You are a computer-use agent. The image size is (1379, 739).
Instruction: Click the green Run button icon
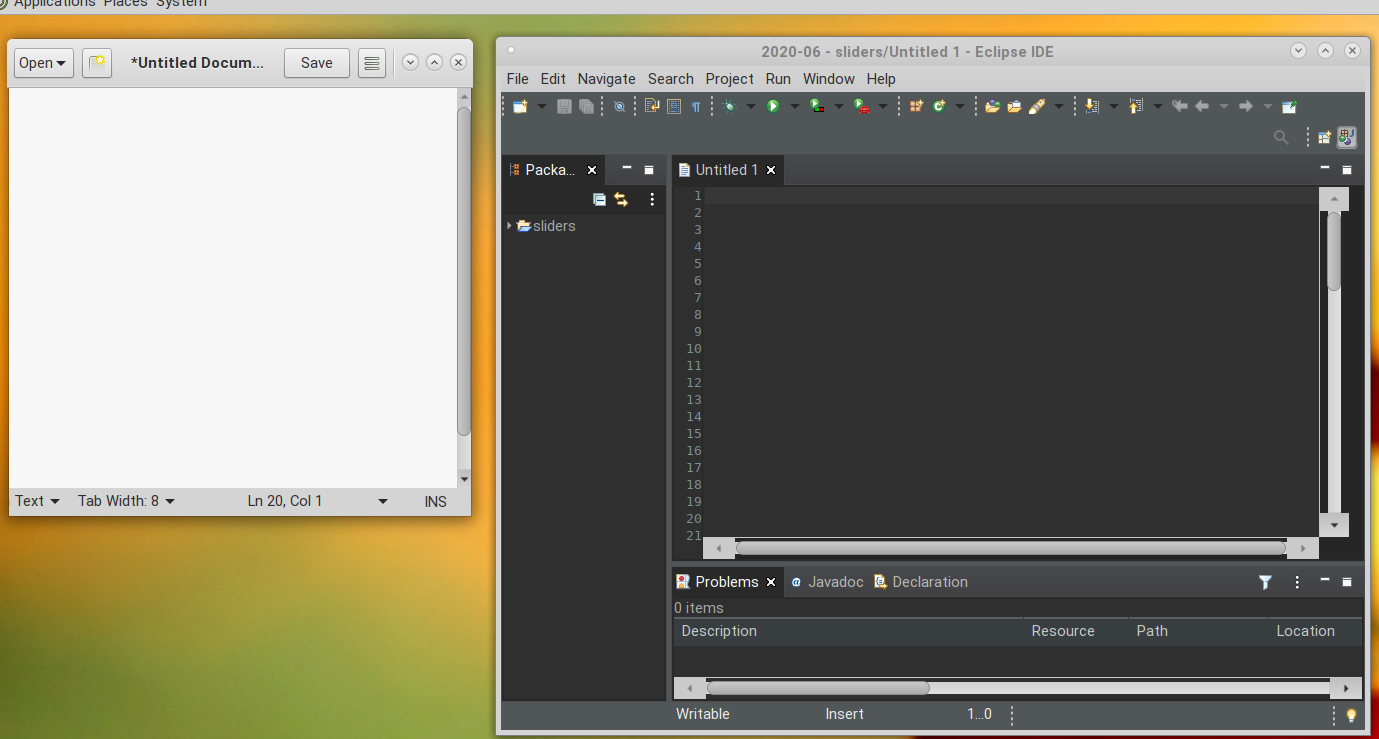773,106
